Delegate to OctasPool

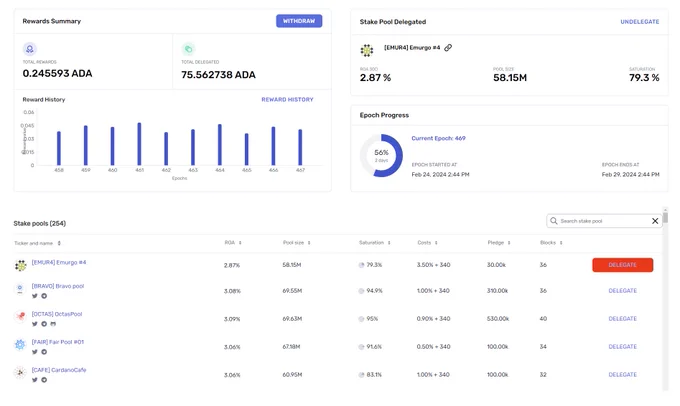click(622, 319)
